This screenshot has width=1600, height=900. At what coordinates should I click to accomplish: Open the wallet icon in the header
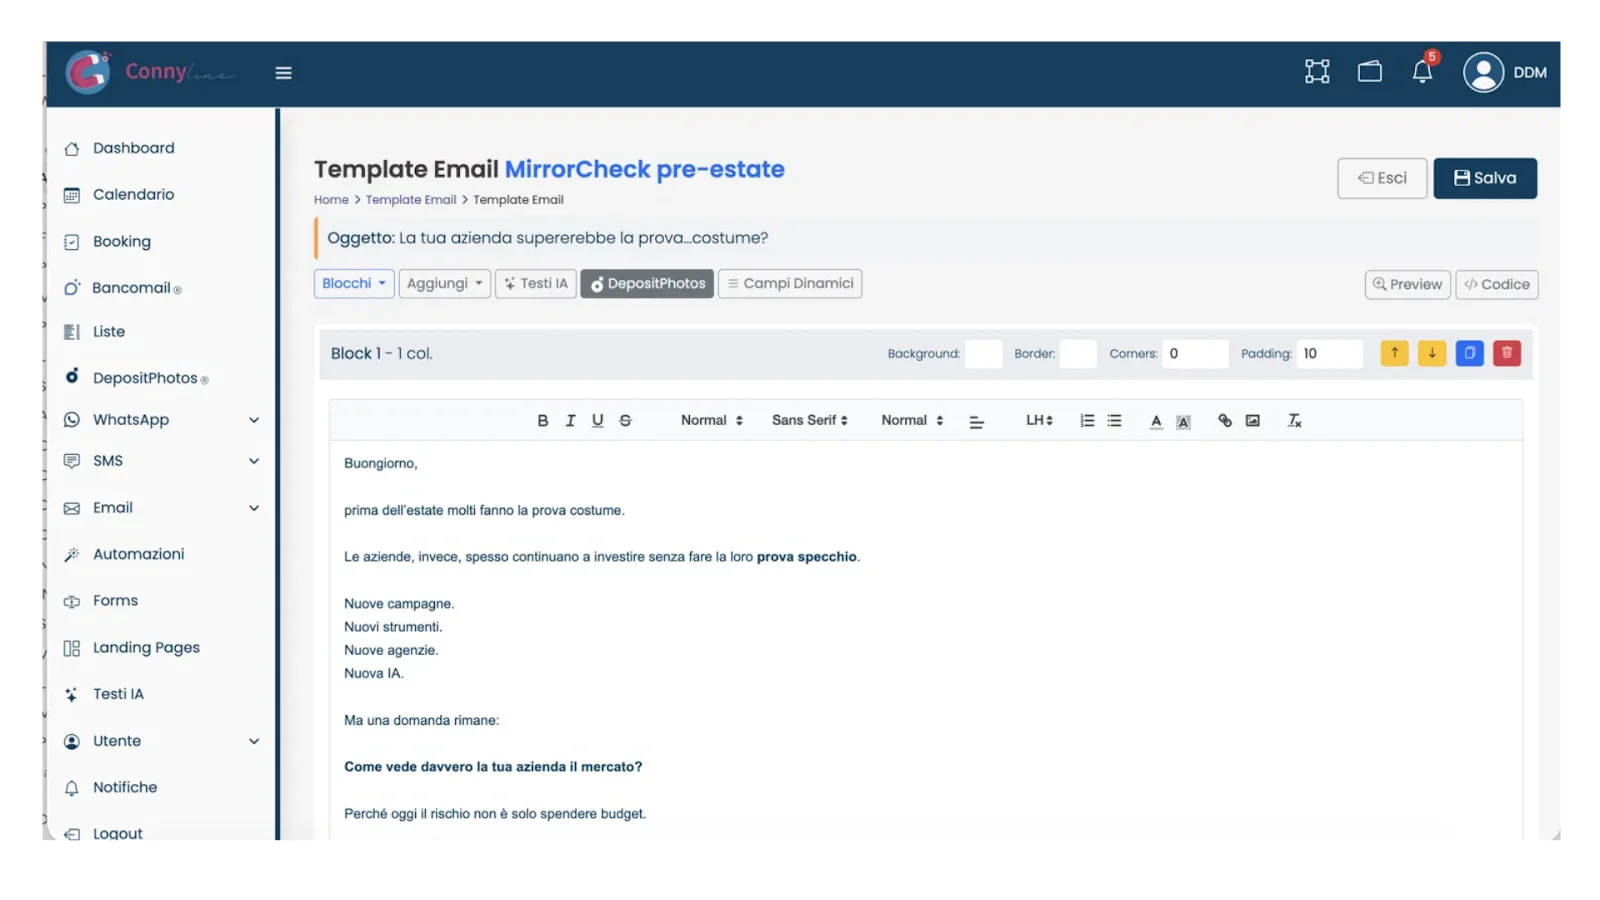[x=1370, y=72]
